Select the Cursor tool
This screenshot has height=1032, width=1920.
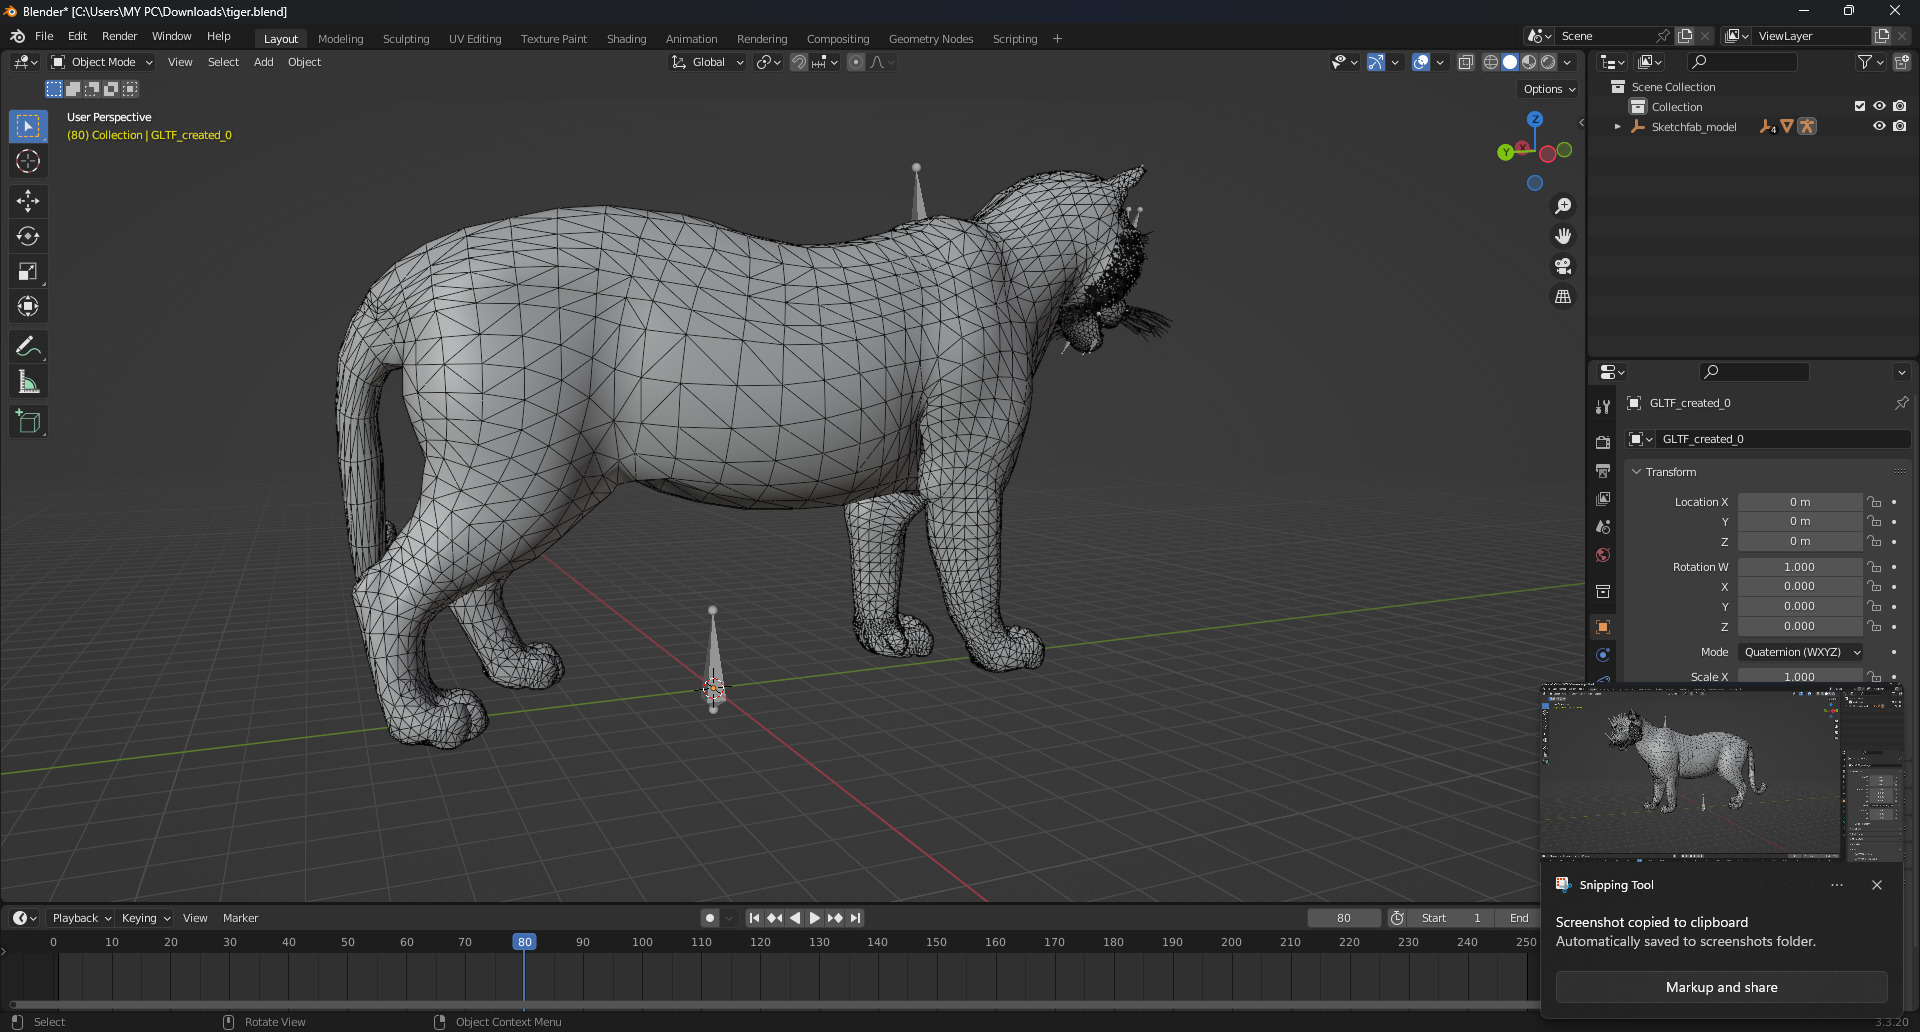[x=28, y=161]
